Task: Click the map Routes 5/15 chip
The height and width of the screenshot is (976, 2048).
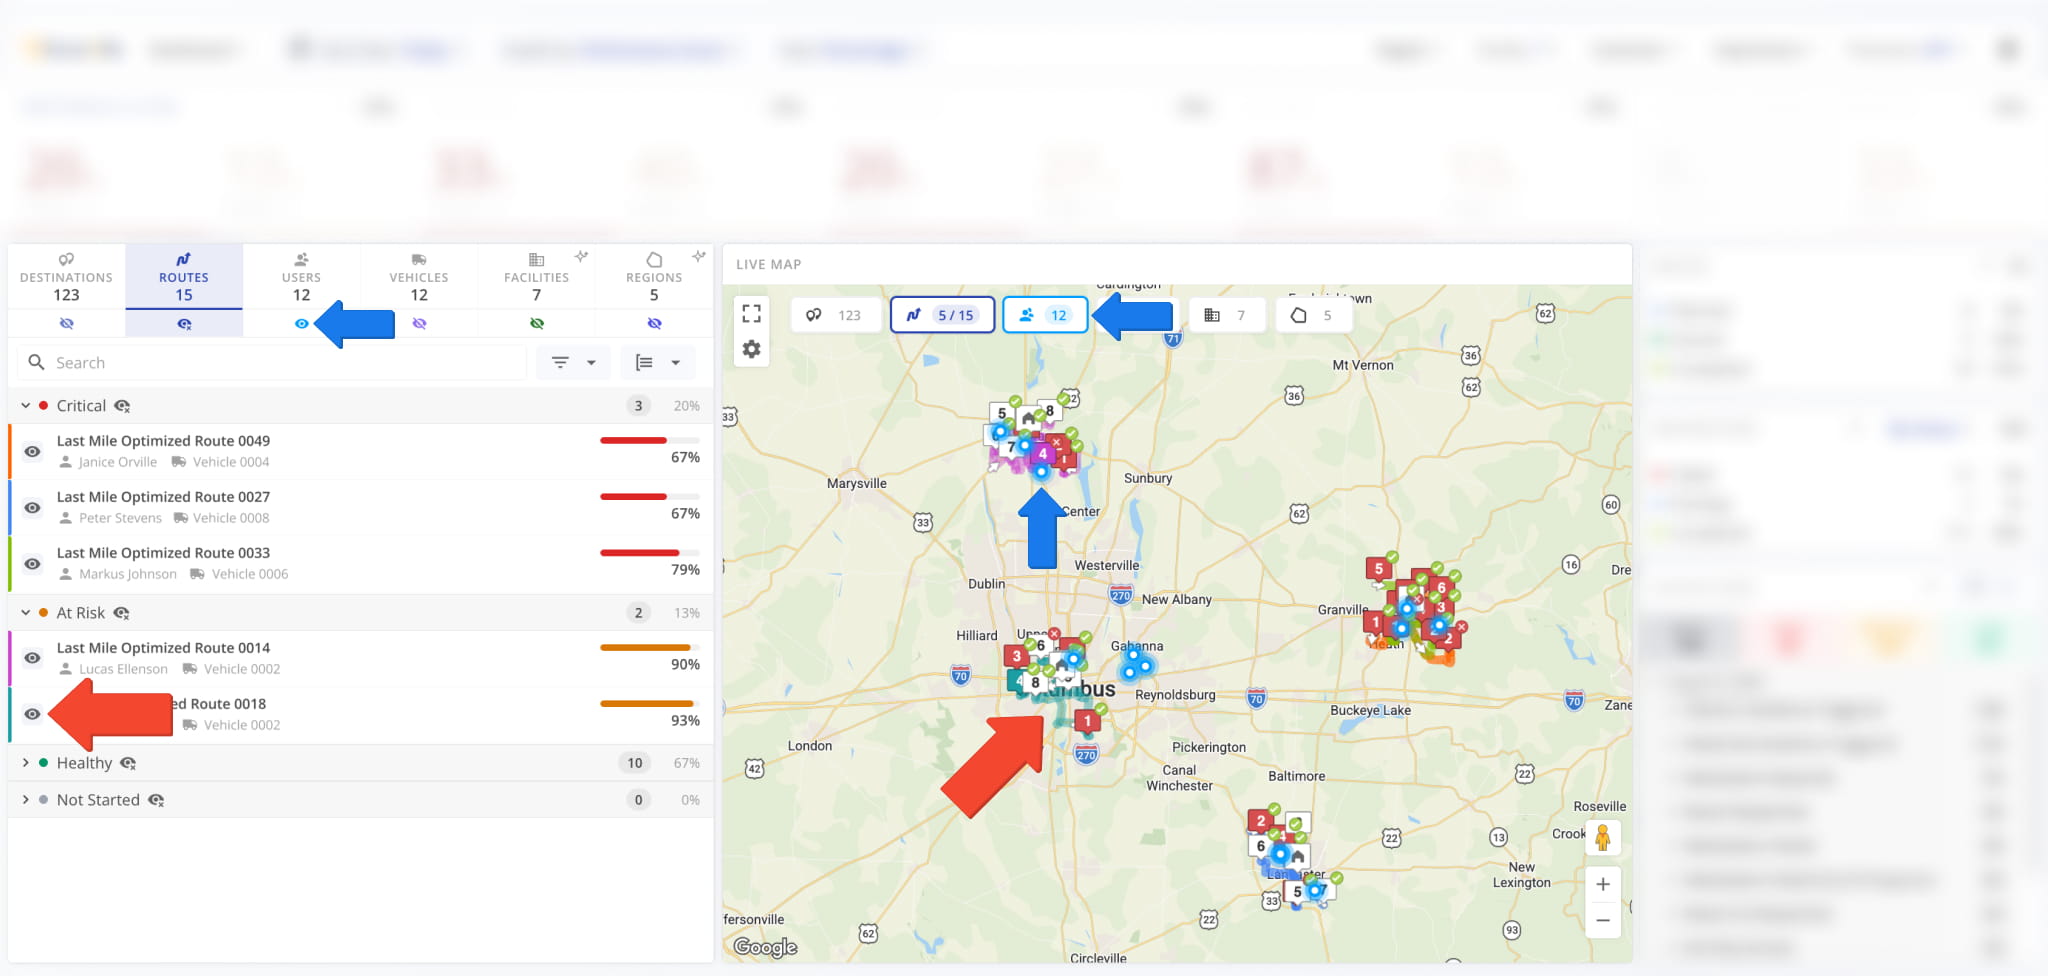Action: [942, 315]
